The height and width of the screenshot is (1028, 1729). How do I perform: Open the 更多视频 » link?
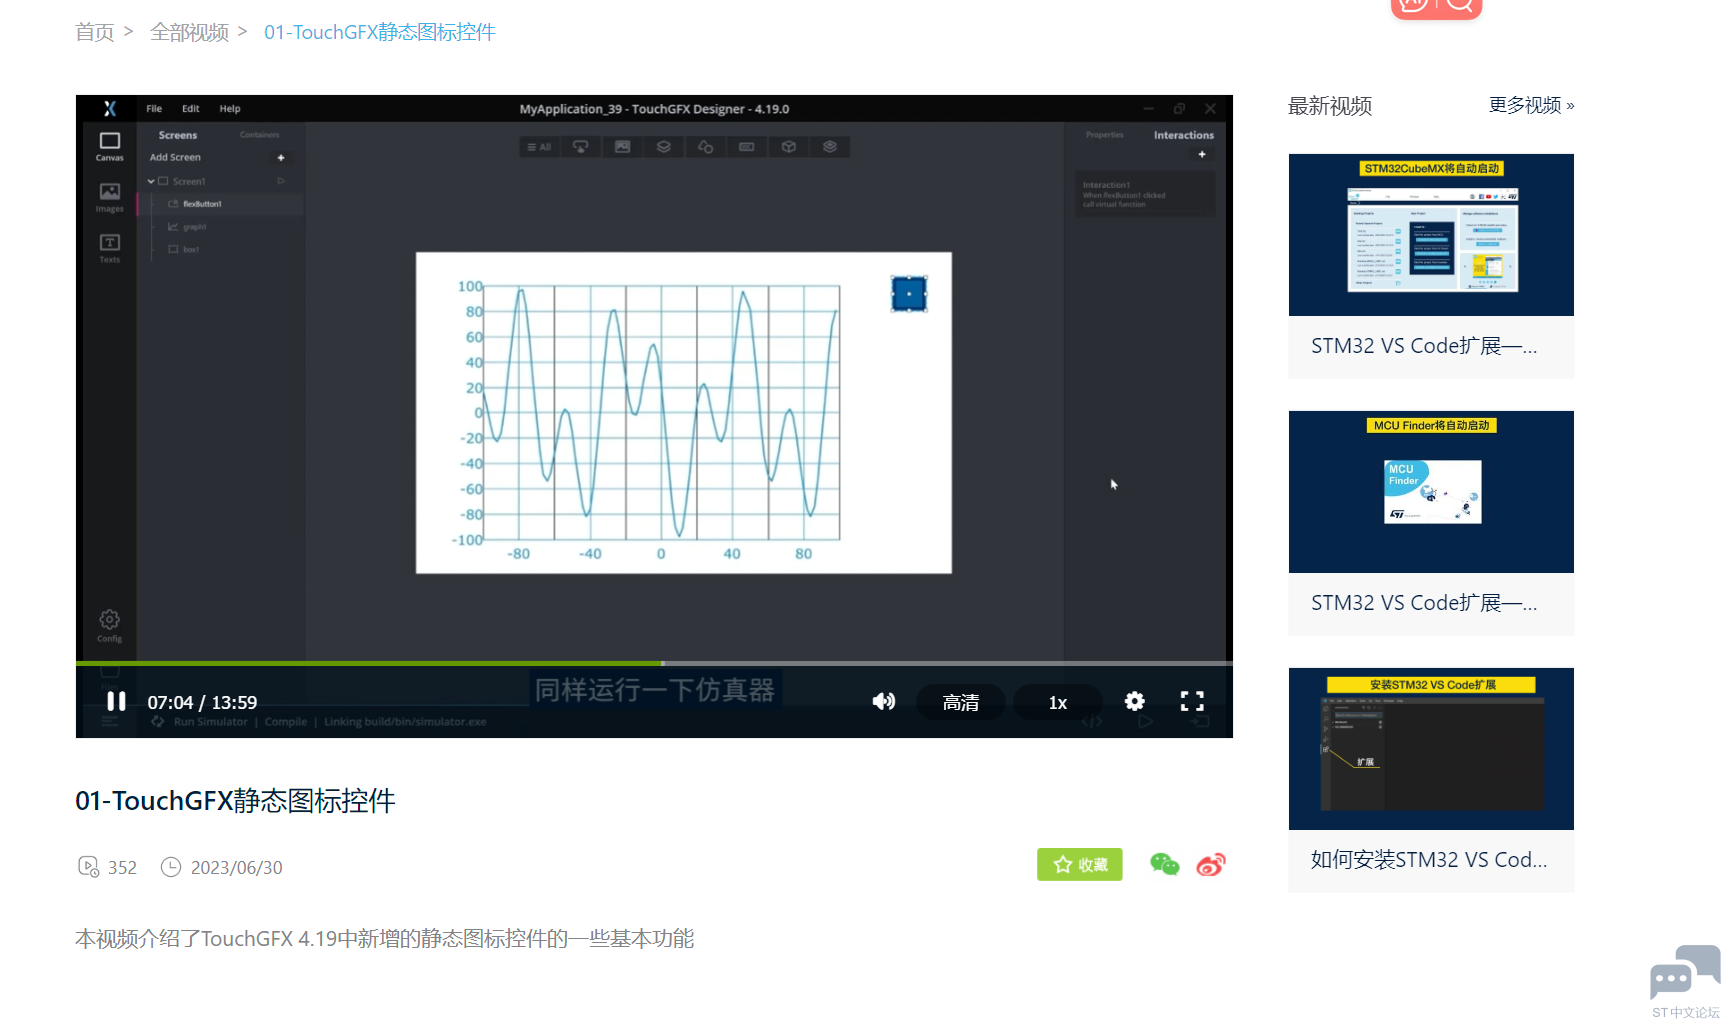point(1531,105)
